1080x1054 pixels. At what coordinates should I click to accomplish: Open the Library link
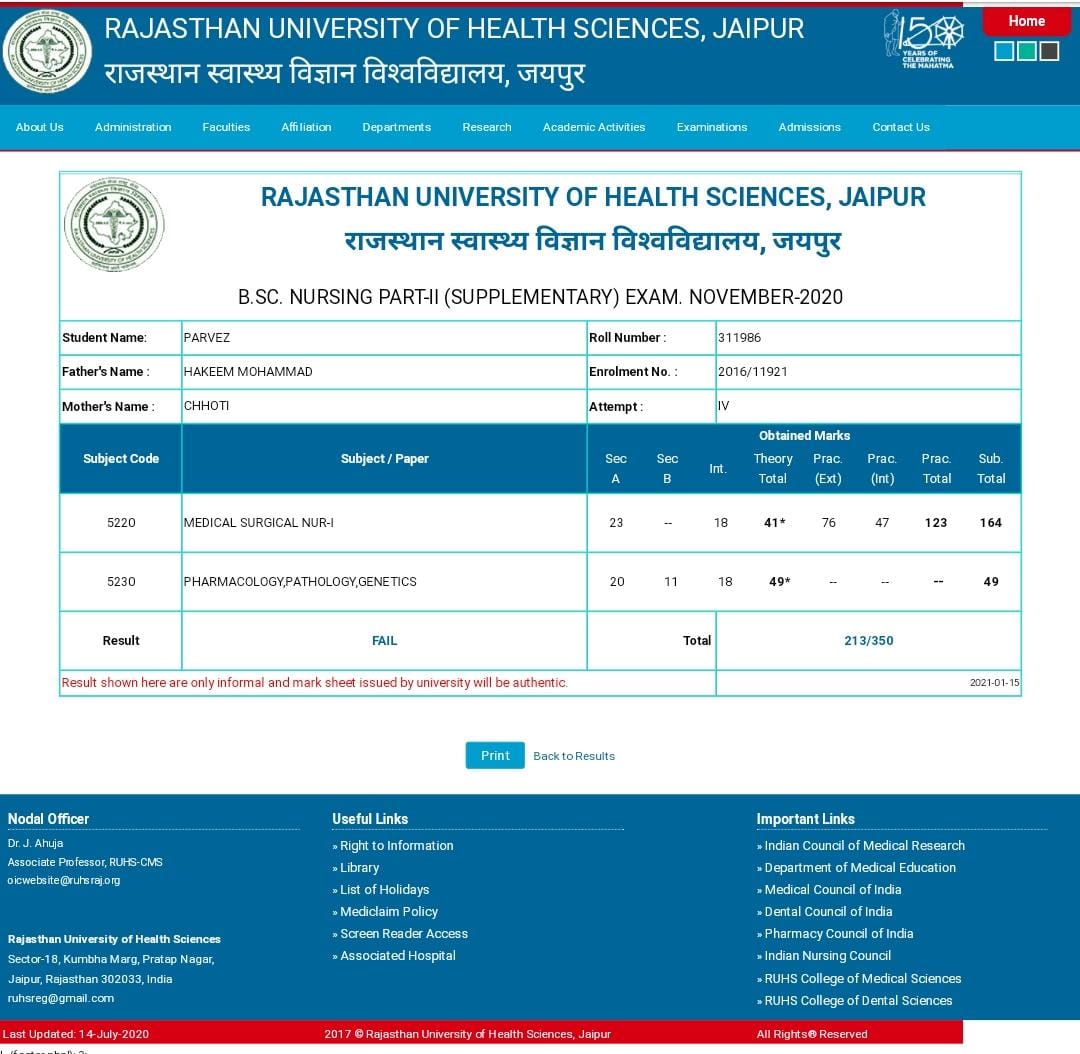click(x=360, y=867)
